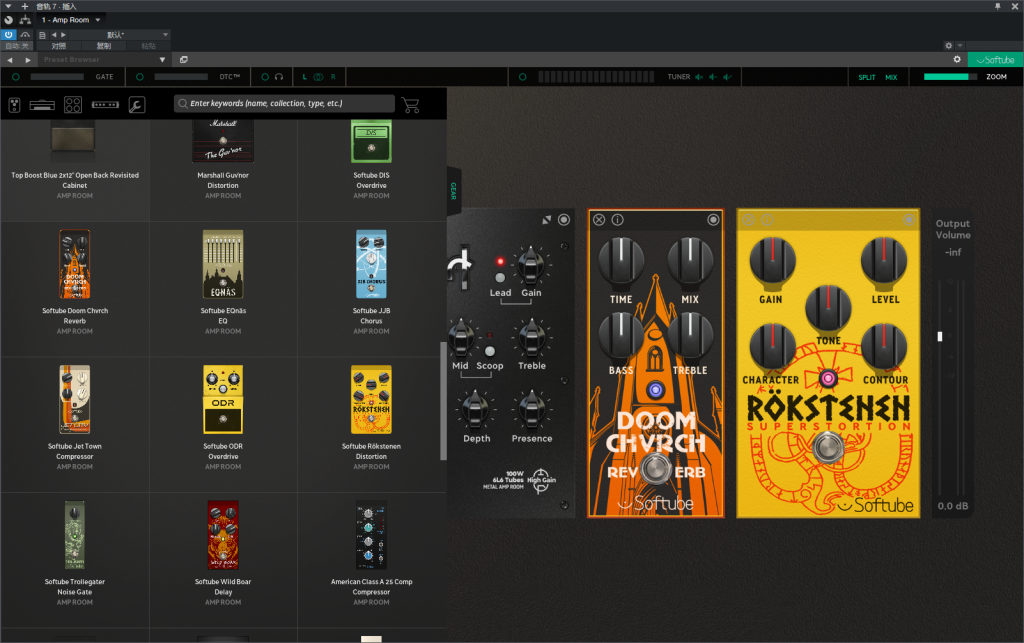The height and width of the screenshot is (643, 1024).
Task: Show info for Doom Chvrch pedal
Action: [x=617, y=220]
